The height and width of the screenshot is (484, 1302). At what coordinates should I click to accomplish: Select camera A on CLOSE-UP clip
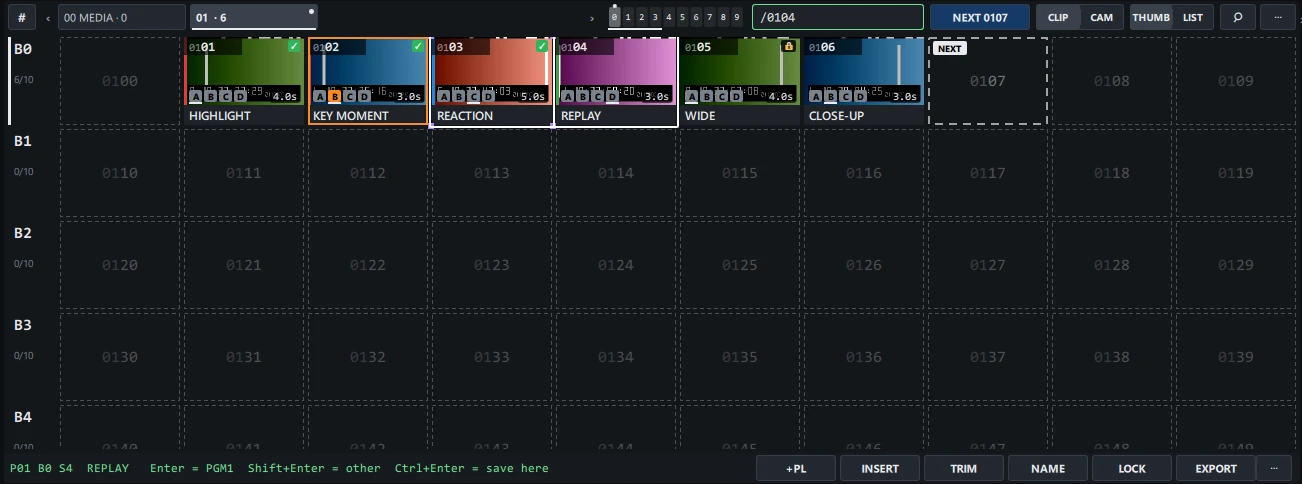[816, 97]
